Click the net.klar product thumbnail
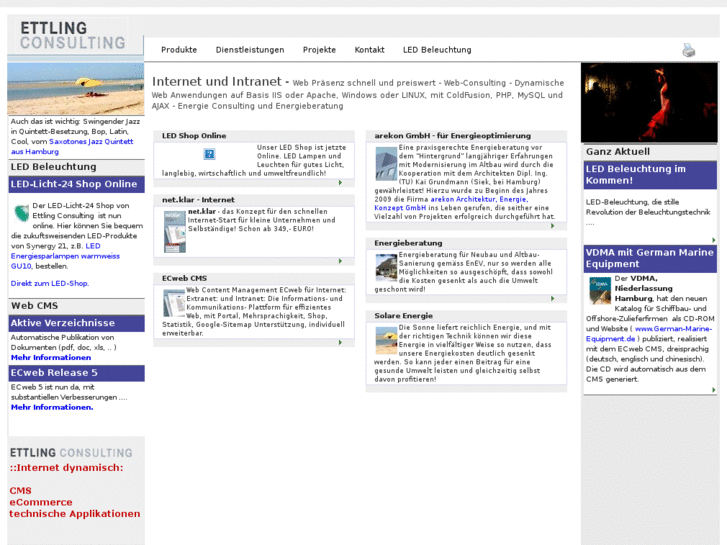Screen dimensions: 727x545 pos(174,232)
